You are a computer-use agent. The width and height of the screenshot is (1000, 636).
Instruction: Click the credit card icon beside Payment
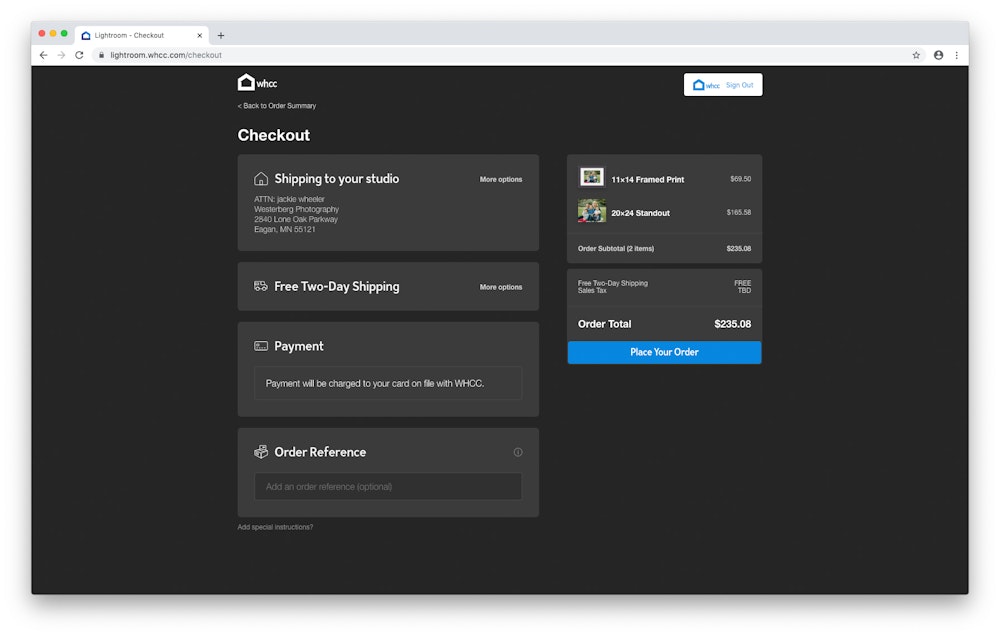click(x=261, y=346)
